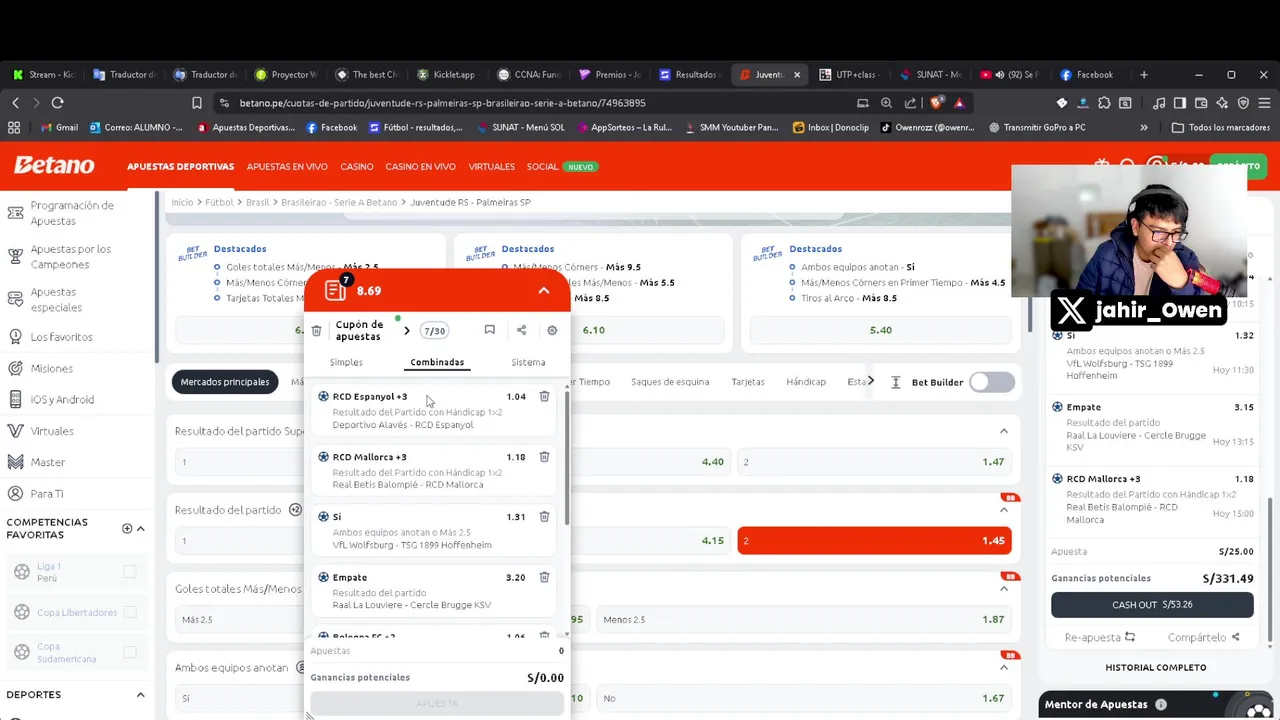Viewport: 1280px width, 720px height.
Task: Select the Hándicap market tab
Action: [806, 382]
